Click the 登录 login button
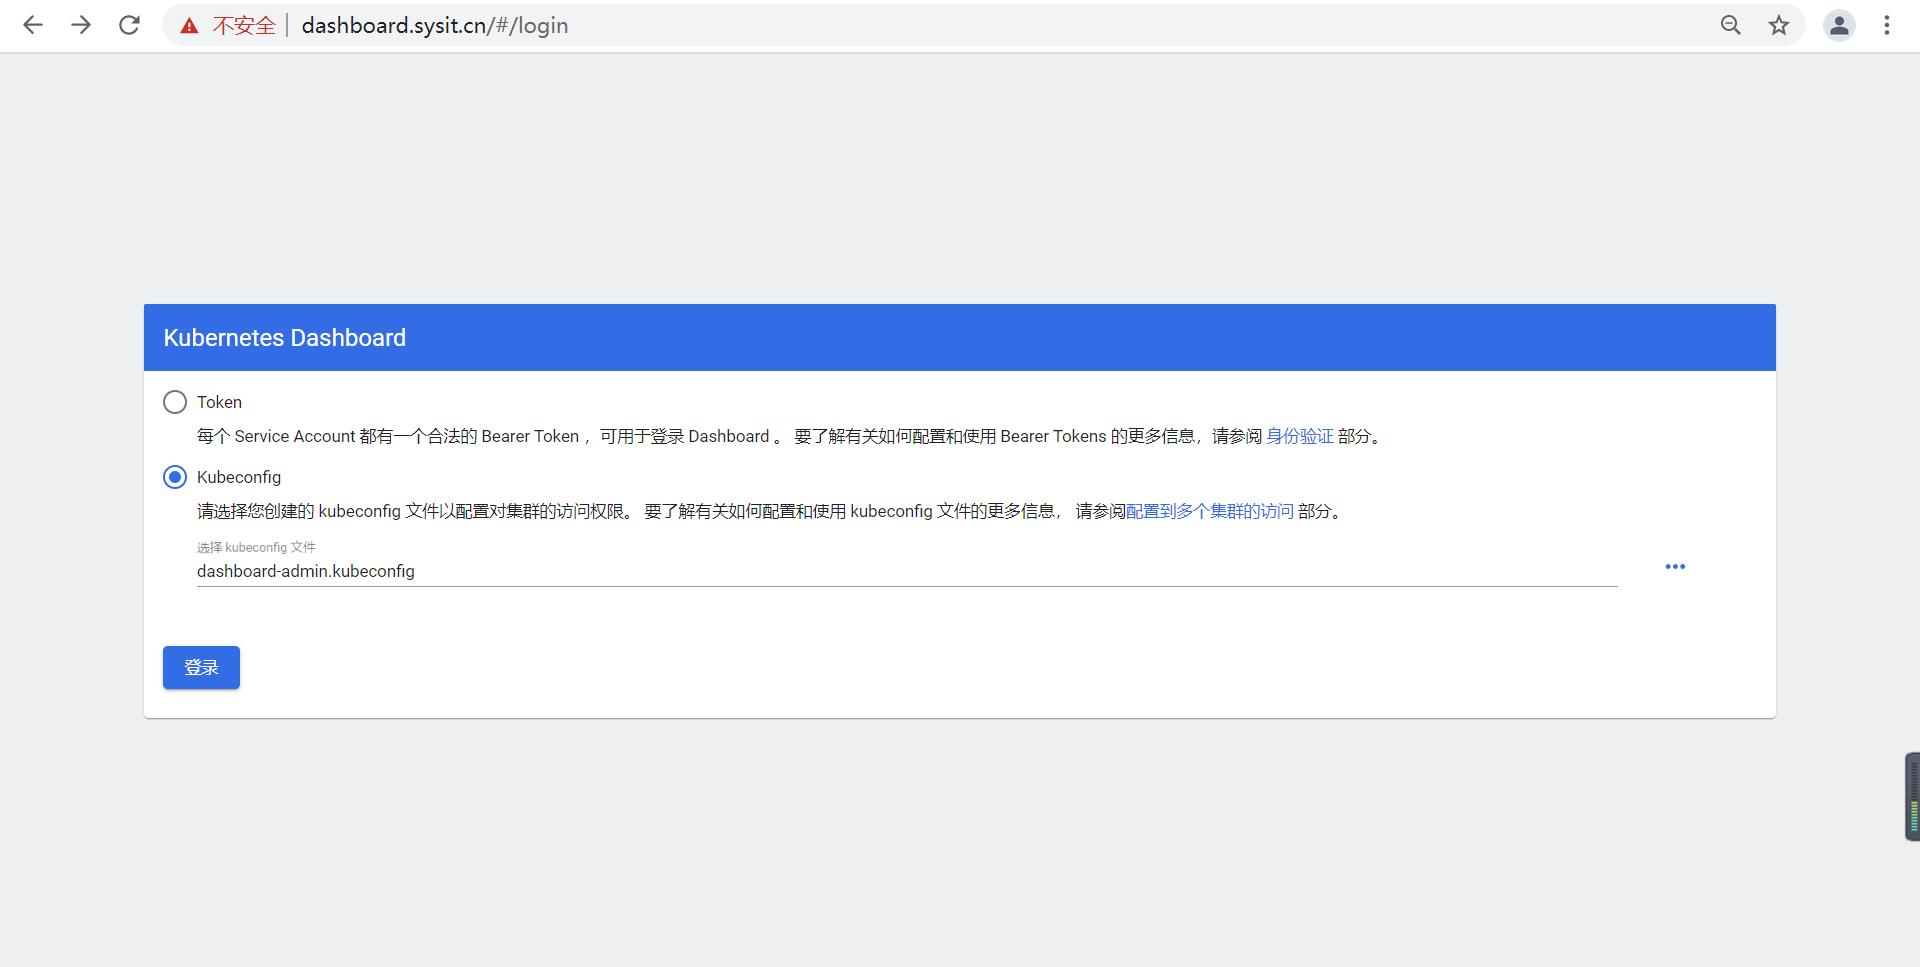The image size is (1920, 967). (201, 667)
